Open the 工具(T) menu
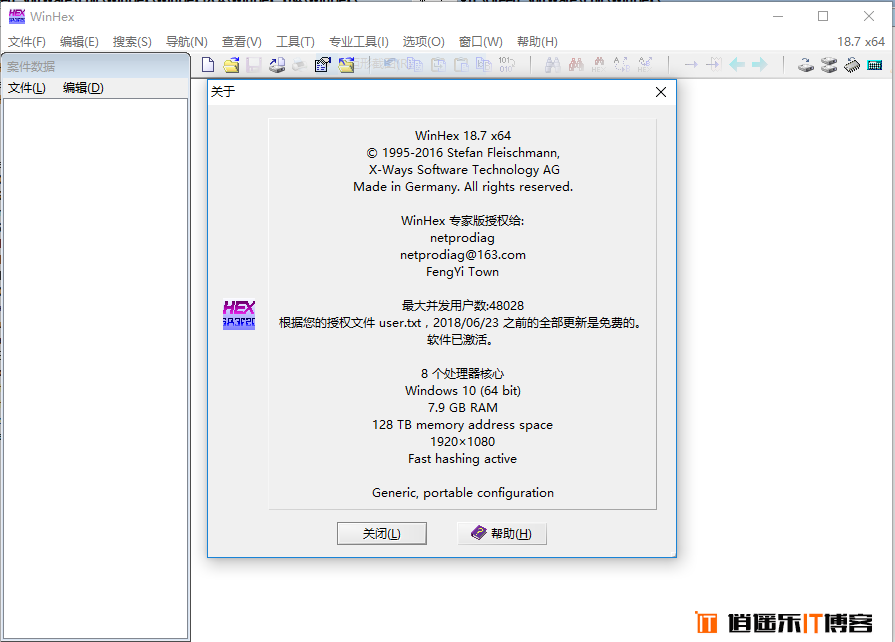The height and width of the screenshot is (642, 895). click(x=295, y=42)
